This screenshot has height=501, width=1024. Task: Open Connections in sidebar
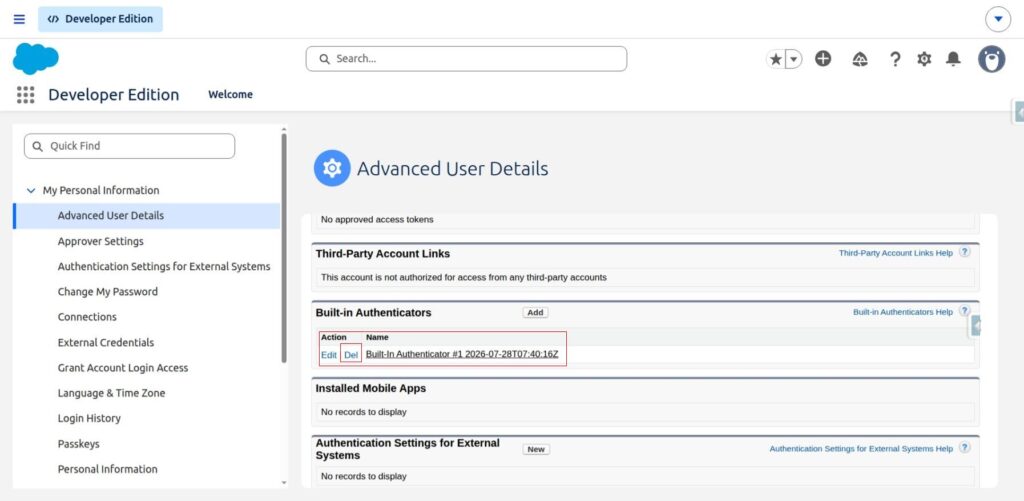point(87,317)
